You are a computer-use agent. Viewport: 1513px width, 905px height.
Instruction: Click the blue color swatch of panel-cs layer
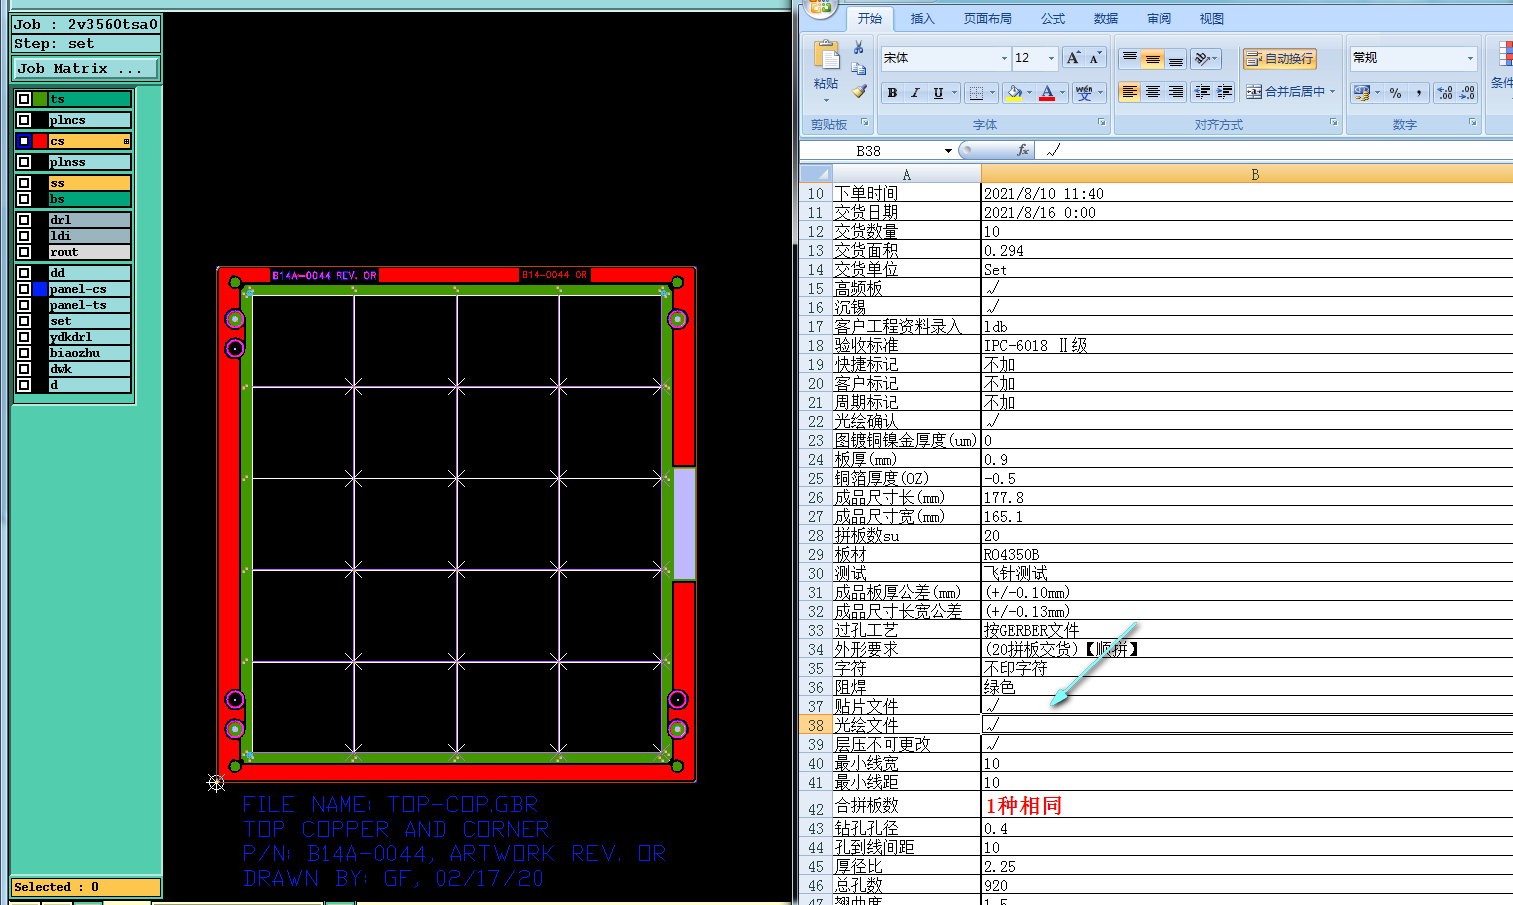coord(40,289)
